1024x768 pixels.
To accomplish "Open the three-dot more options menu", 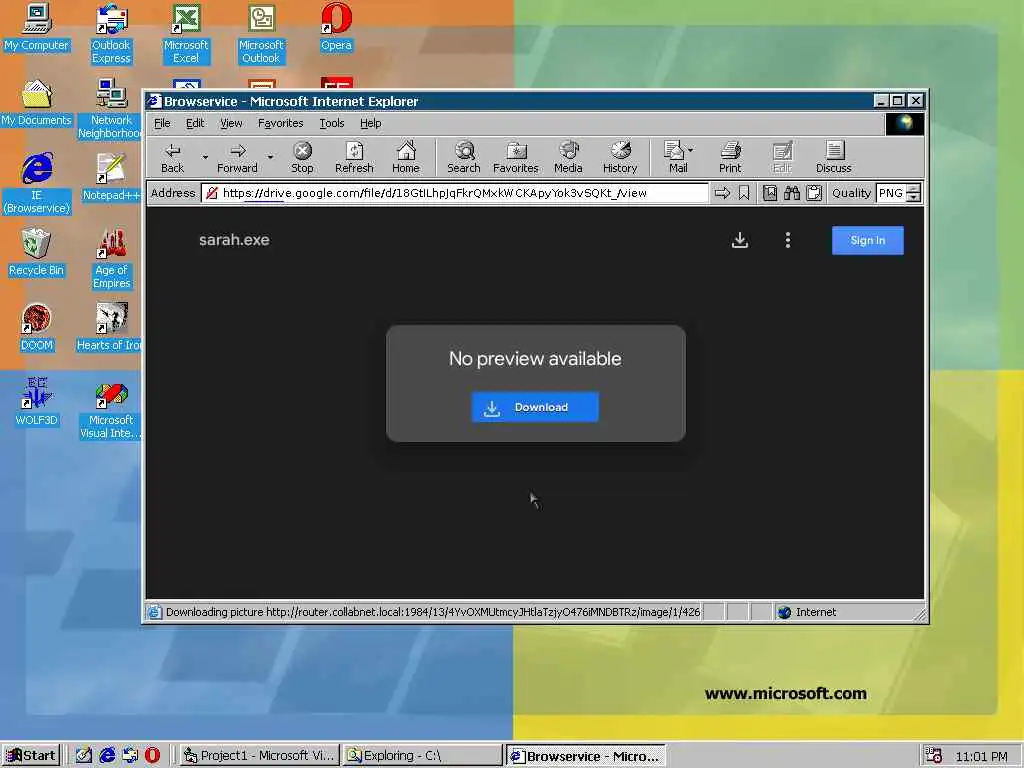I will (788, 240).
